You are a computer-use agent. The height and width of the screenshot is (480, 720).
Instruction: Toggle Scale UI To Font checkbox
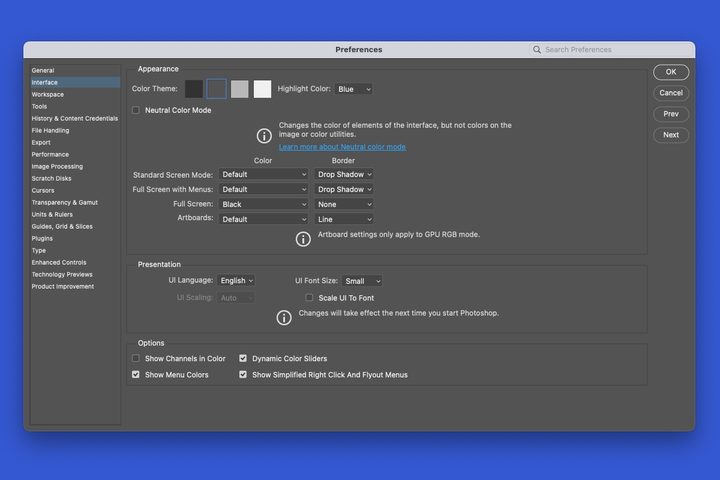tap(309, 298)
